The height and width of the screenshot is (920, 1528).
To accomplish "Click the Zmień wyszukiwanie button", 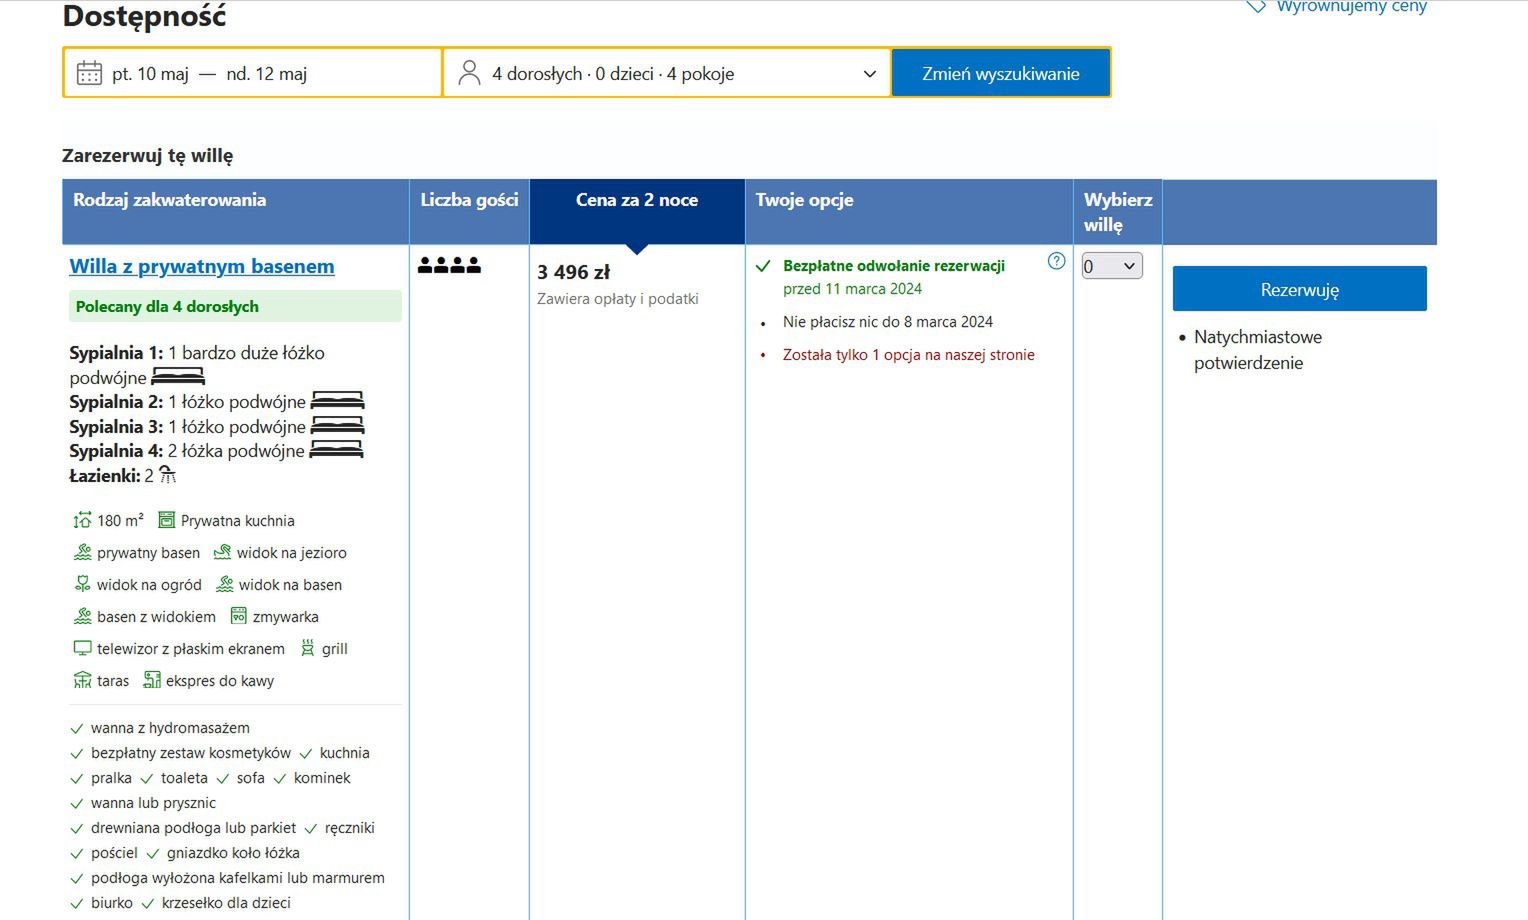I will 1001,73.
